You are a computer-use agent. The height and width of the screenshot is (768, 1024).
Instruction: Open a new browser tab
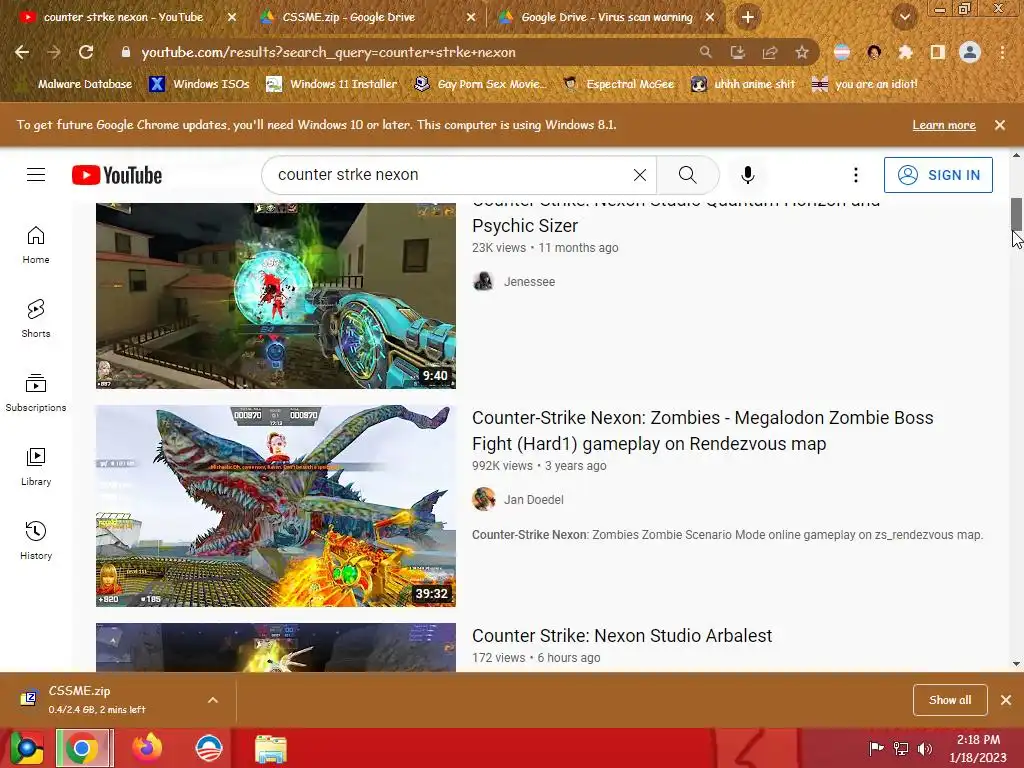tap(748, 17)
